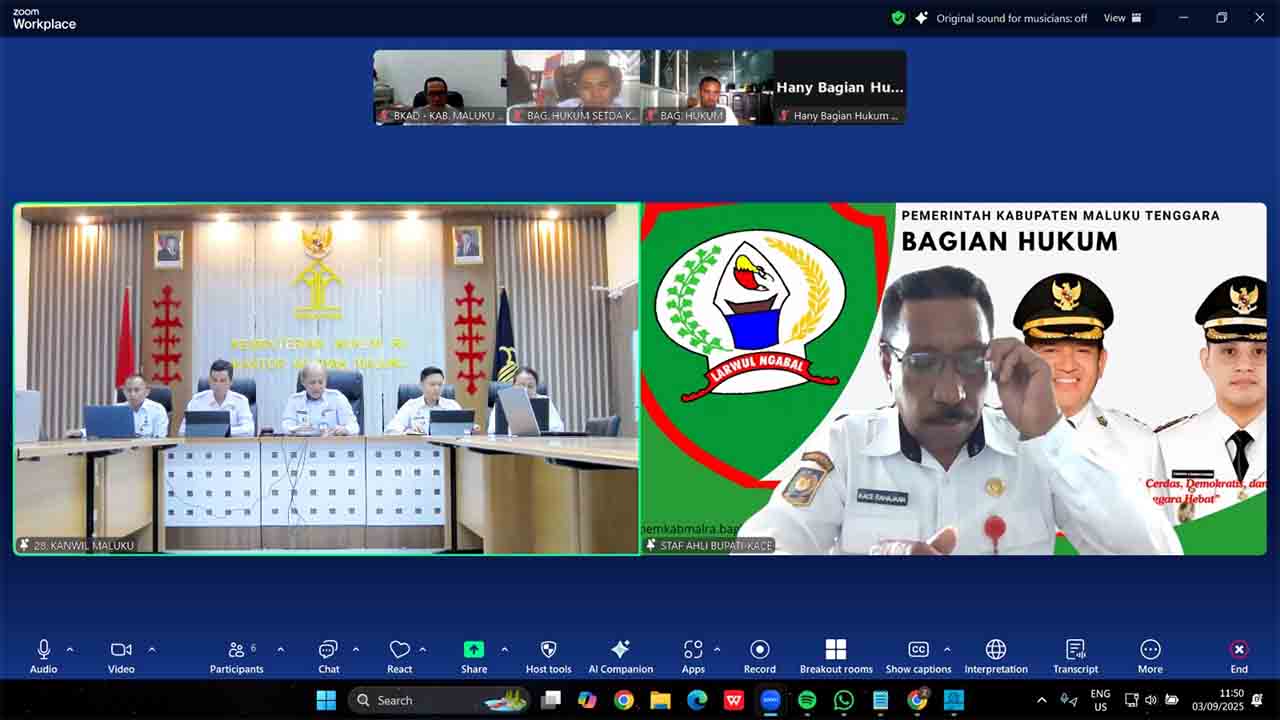1280x720 pixels.
Task: Expand audio options arrow next to Audio
Action: (x=70, y=649)
